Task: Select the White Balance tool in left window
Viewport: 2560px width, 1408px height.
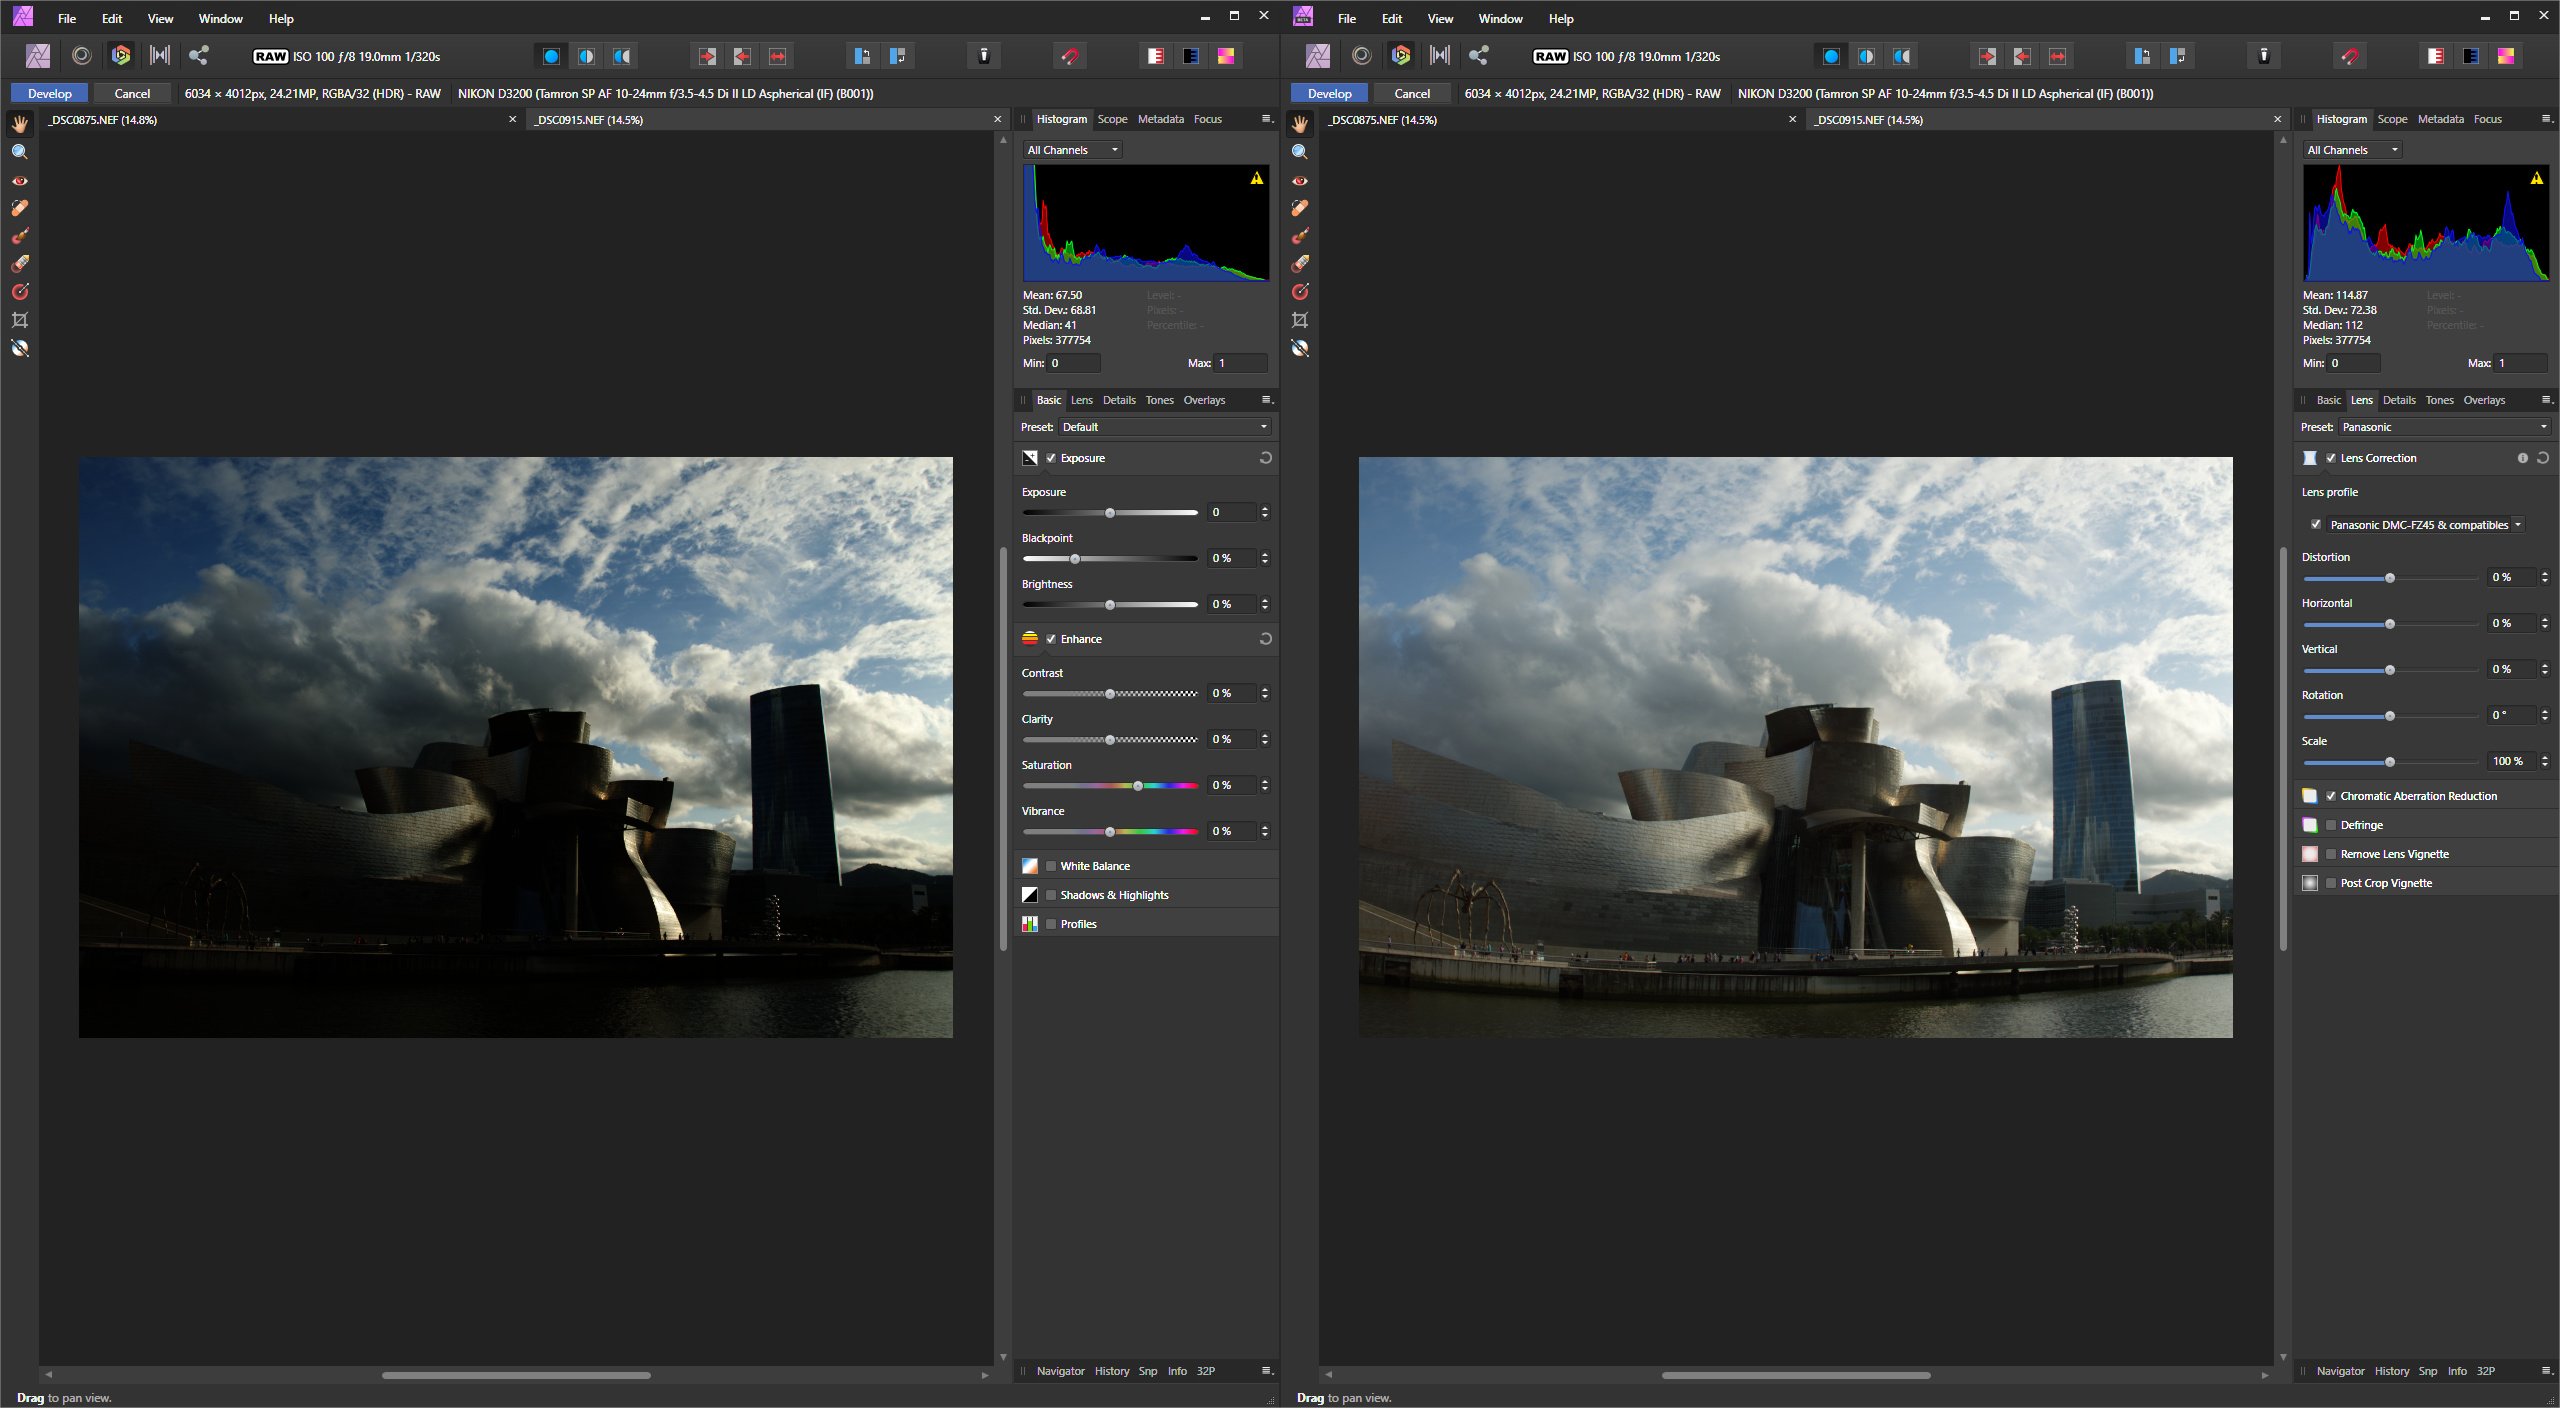Action: 20,348
